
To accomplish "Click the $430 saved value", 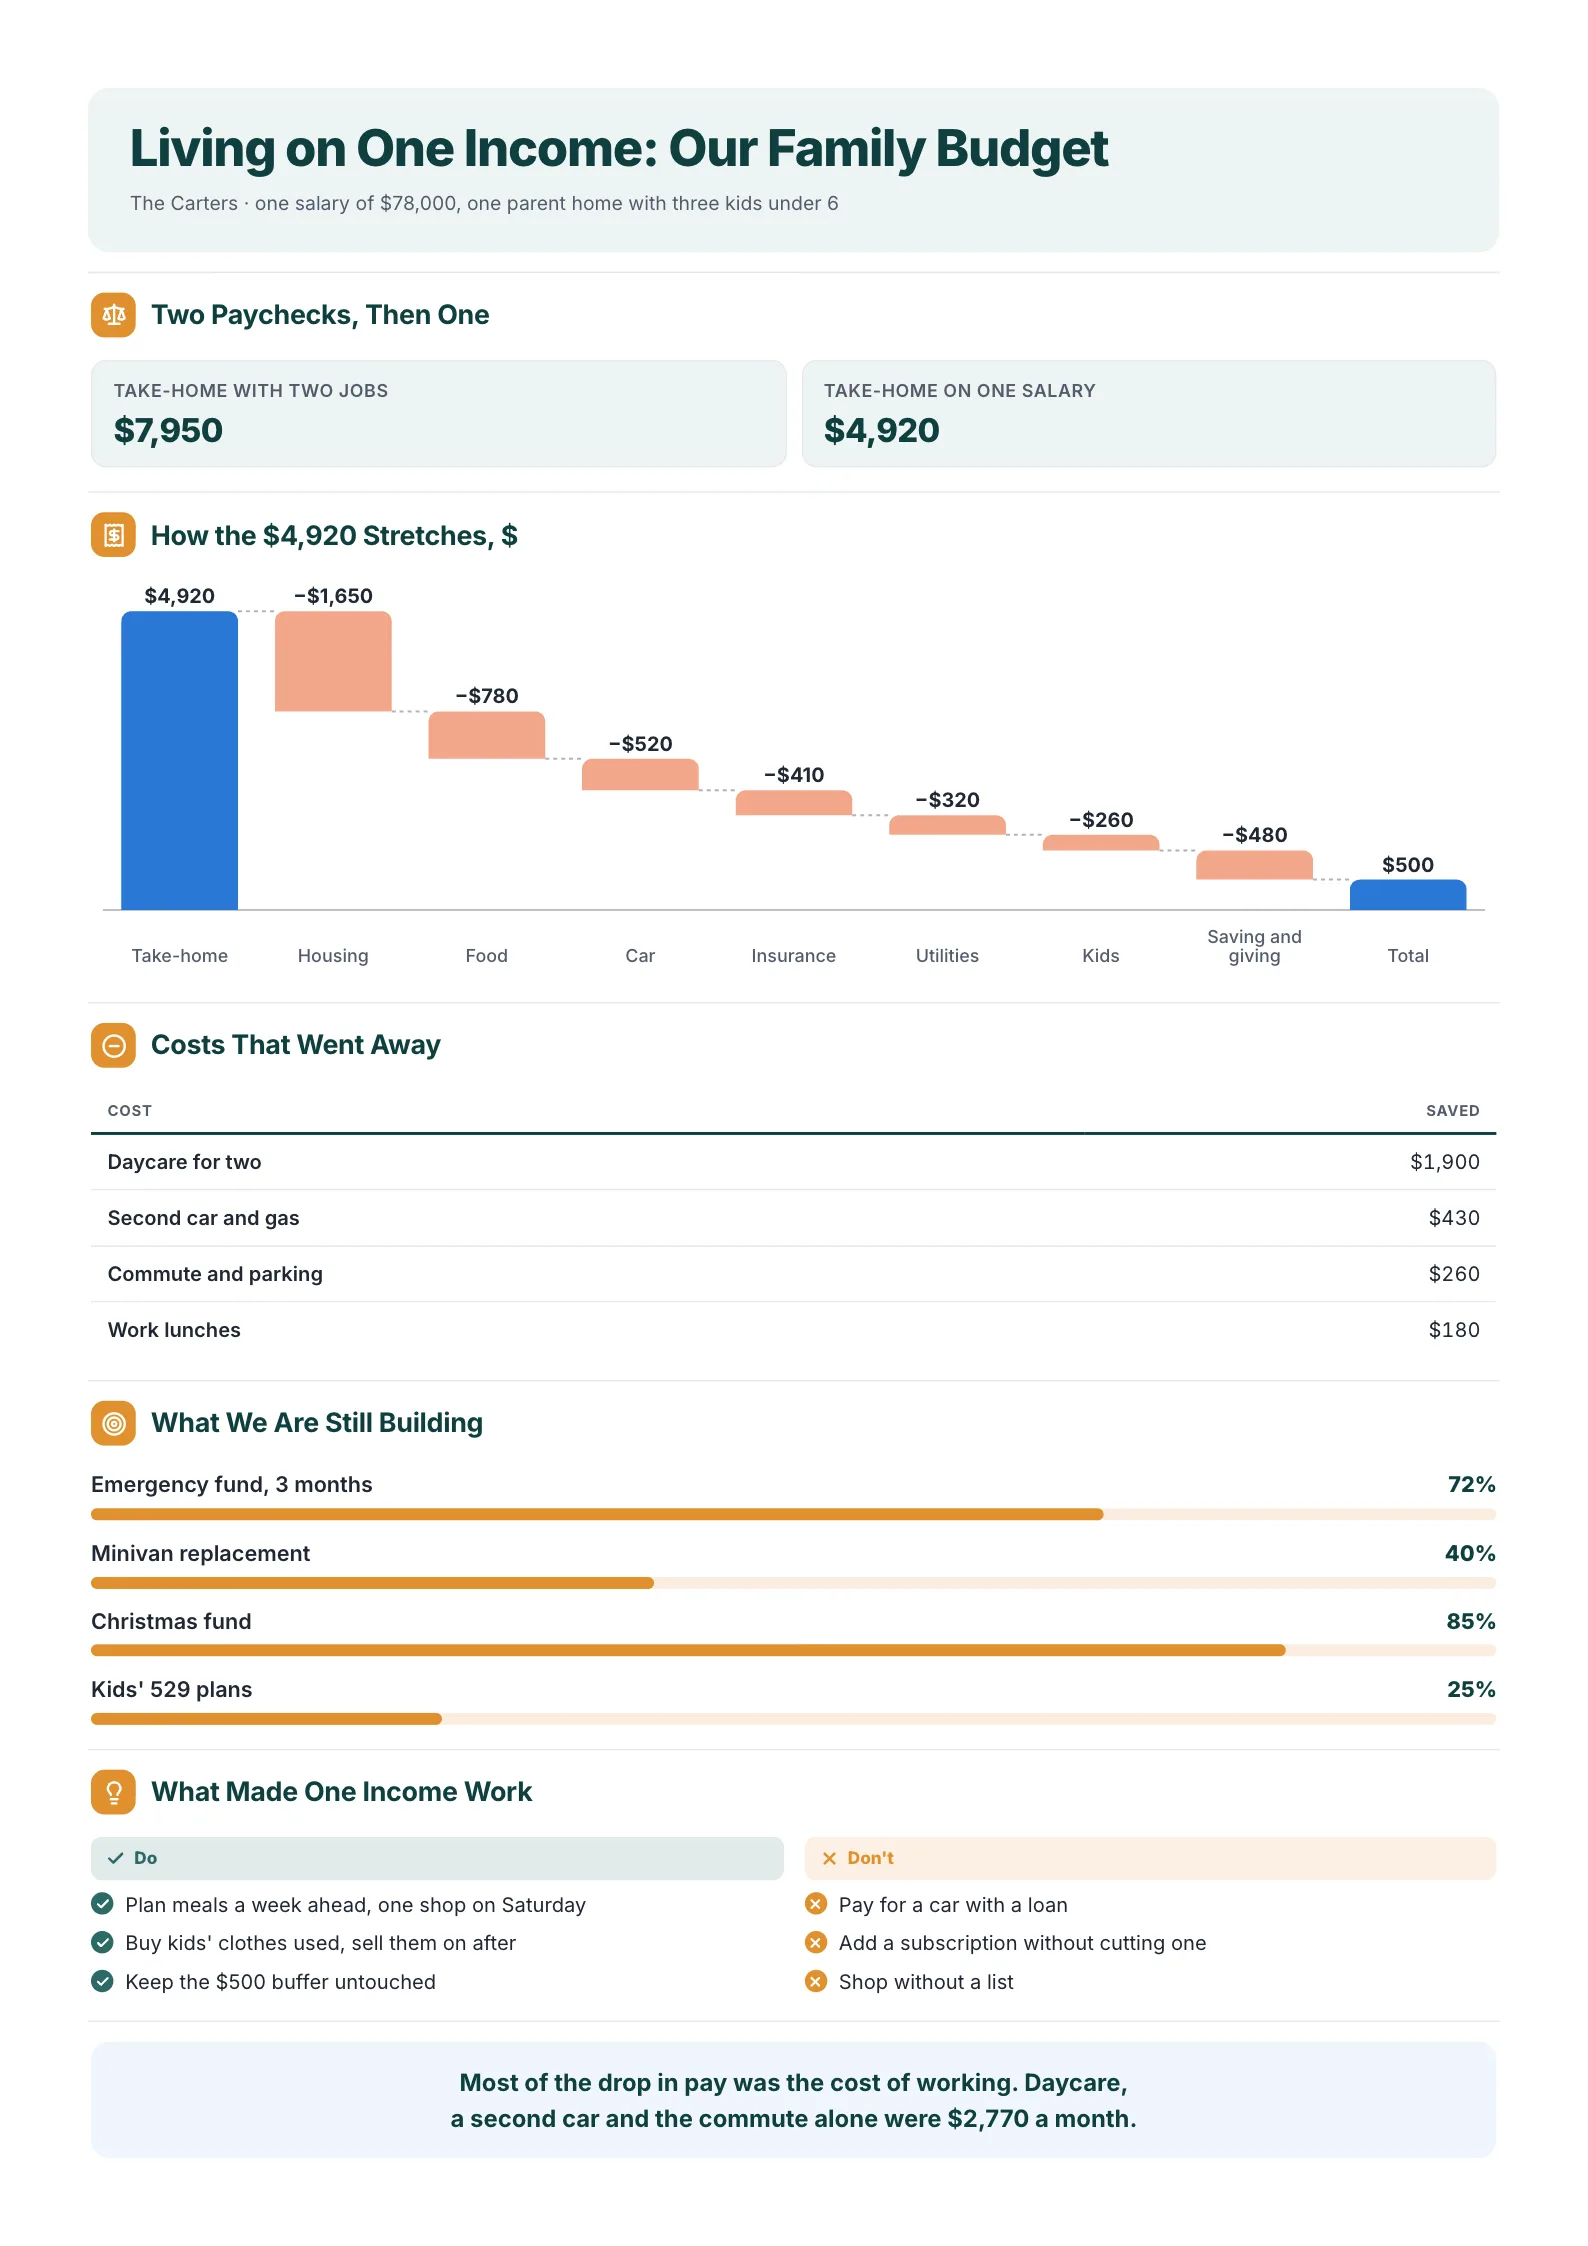I will [x=1454, y=1218].
